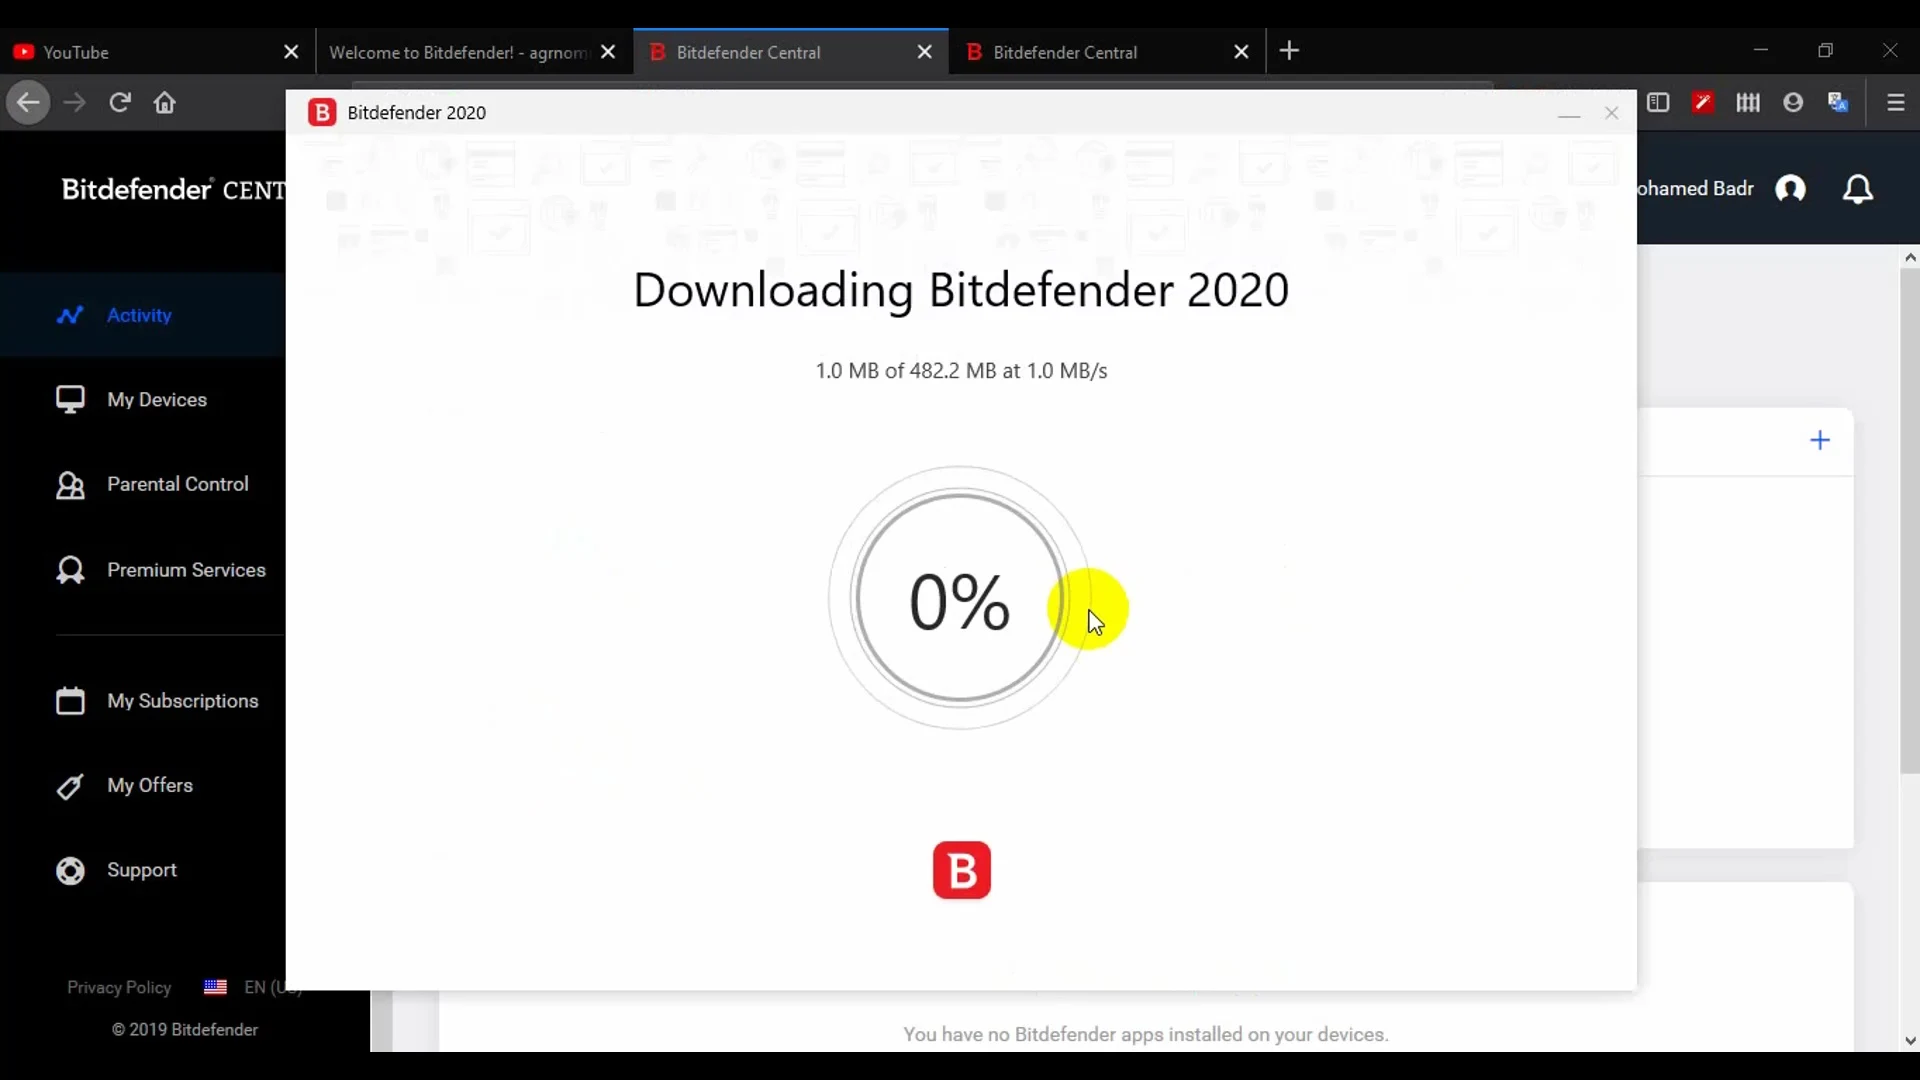The height and width of the screenshot is (1080, 1920).
Task: Click the Activity graph icon
Action: pyautogui.click(x=70, y=315)
